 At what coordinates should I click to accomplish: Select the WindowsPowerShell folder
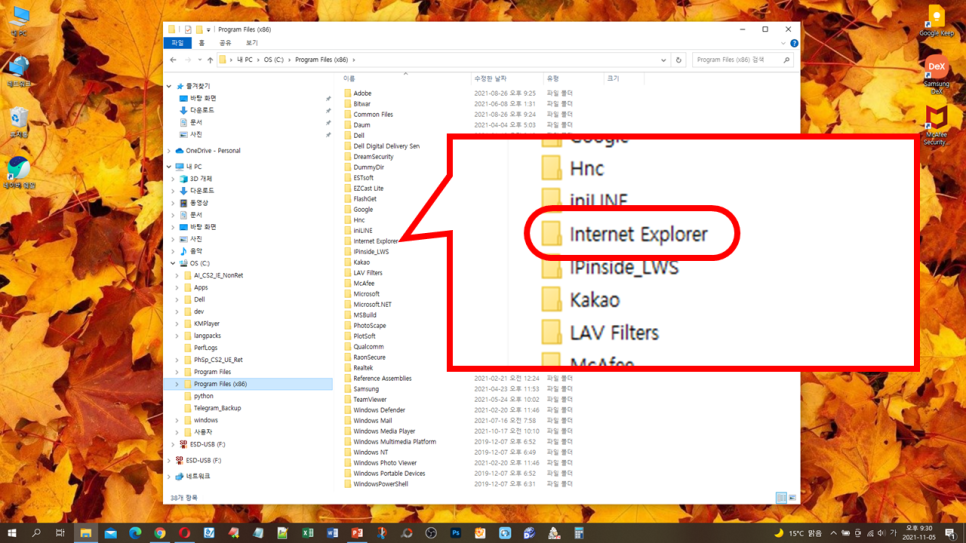point(381,484)
